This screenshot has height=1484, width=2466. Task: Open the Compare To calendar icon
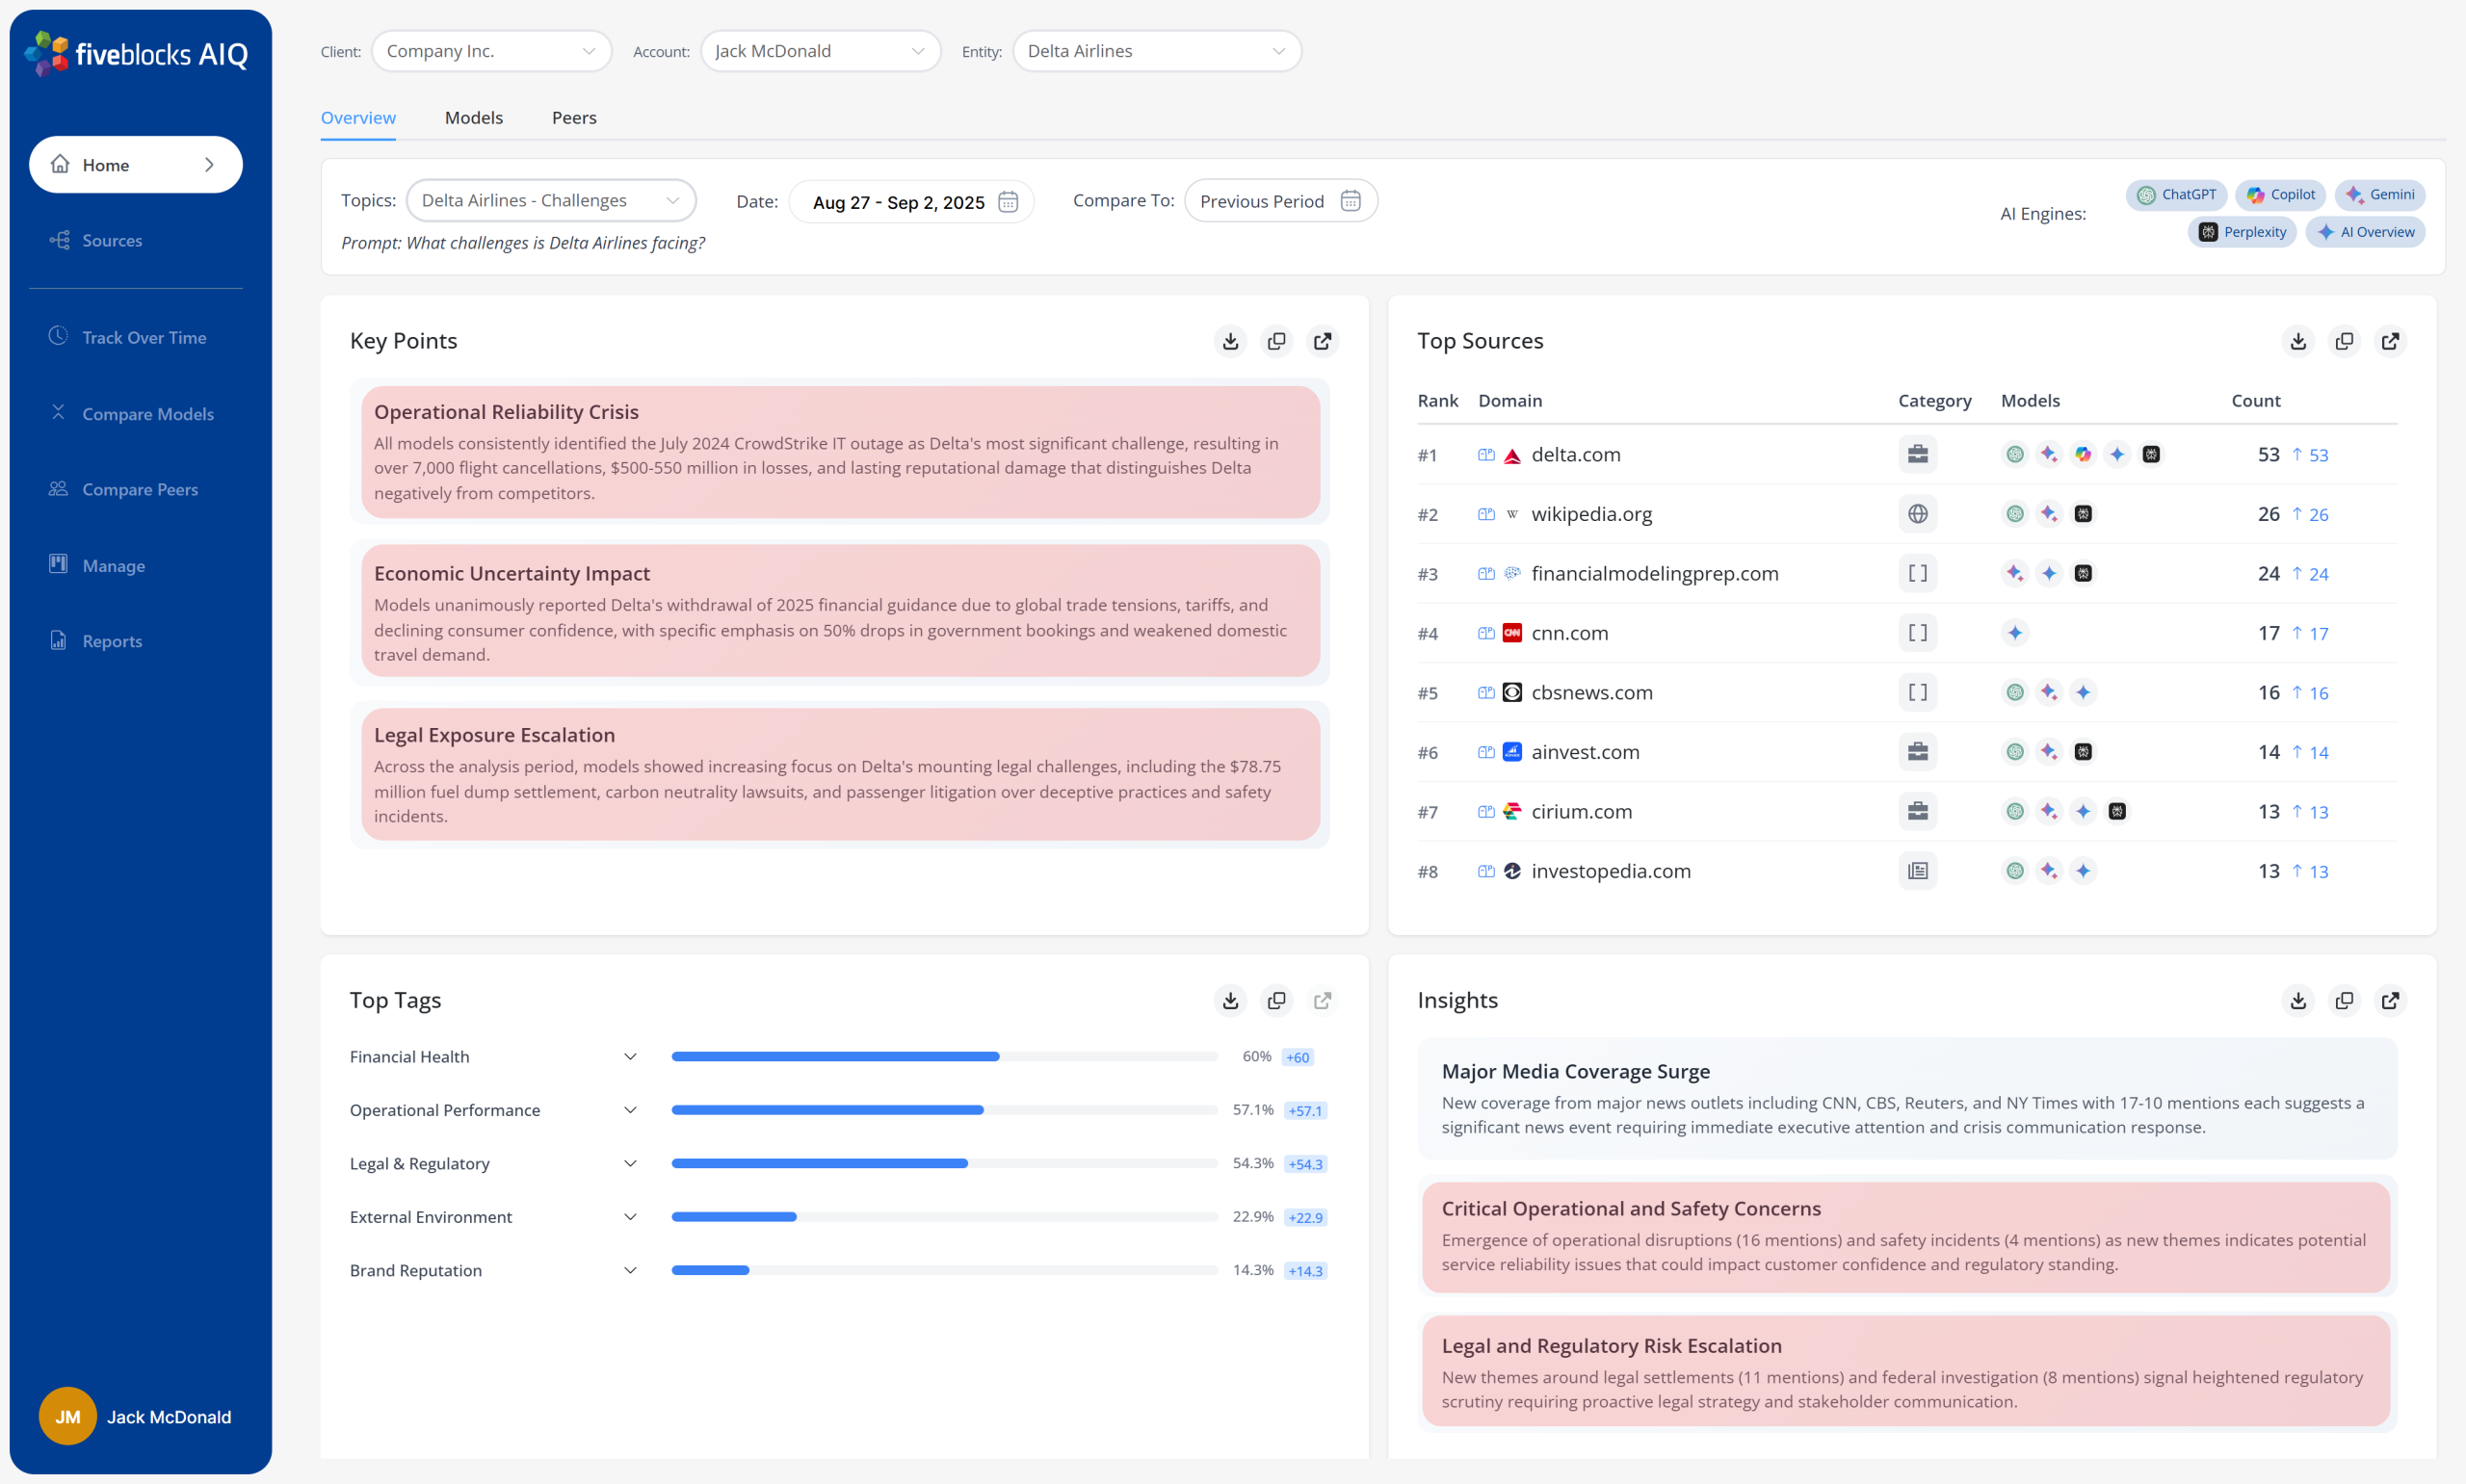(x=1350, y=201)
